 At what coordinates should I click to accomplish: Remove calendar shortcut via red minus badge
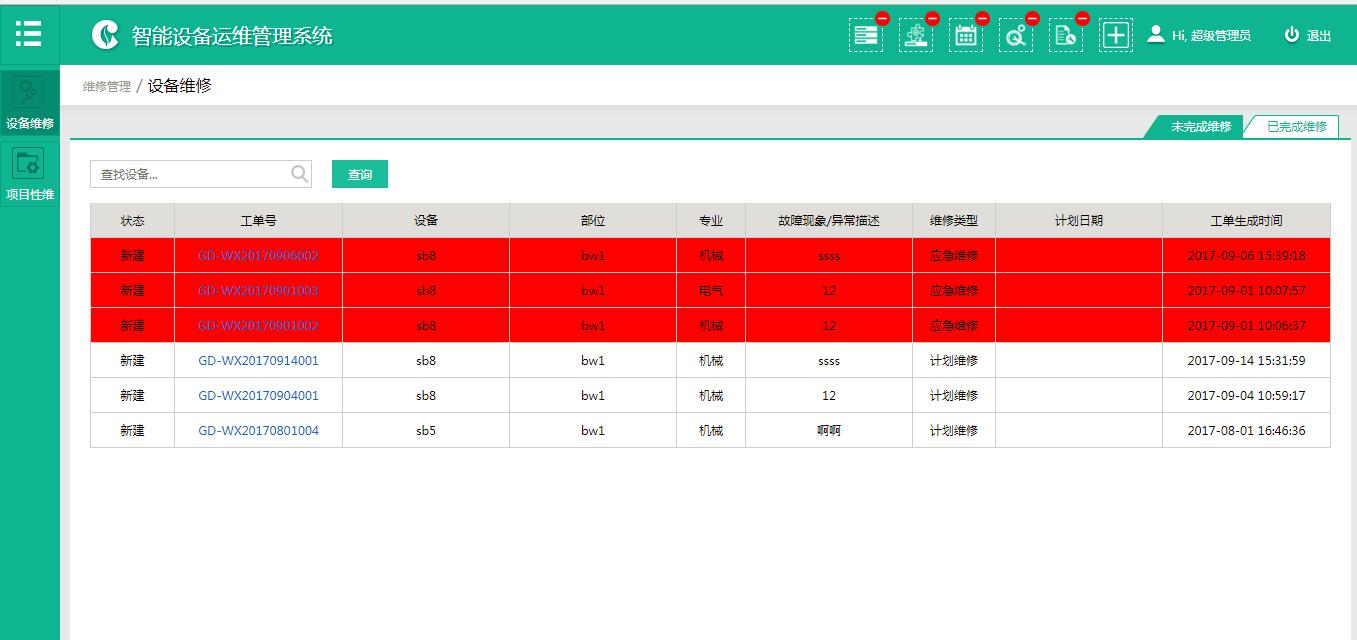click(x=983, y=18)
